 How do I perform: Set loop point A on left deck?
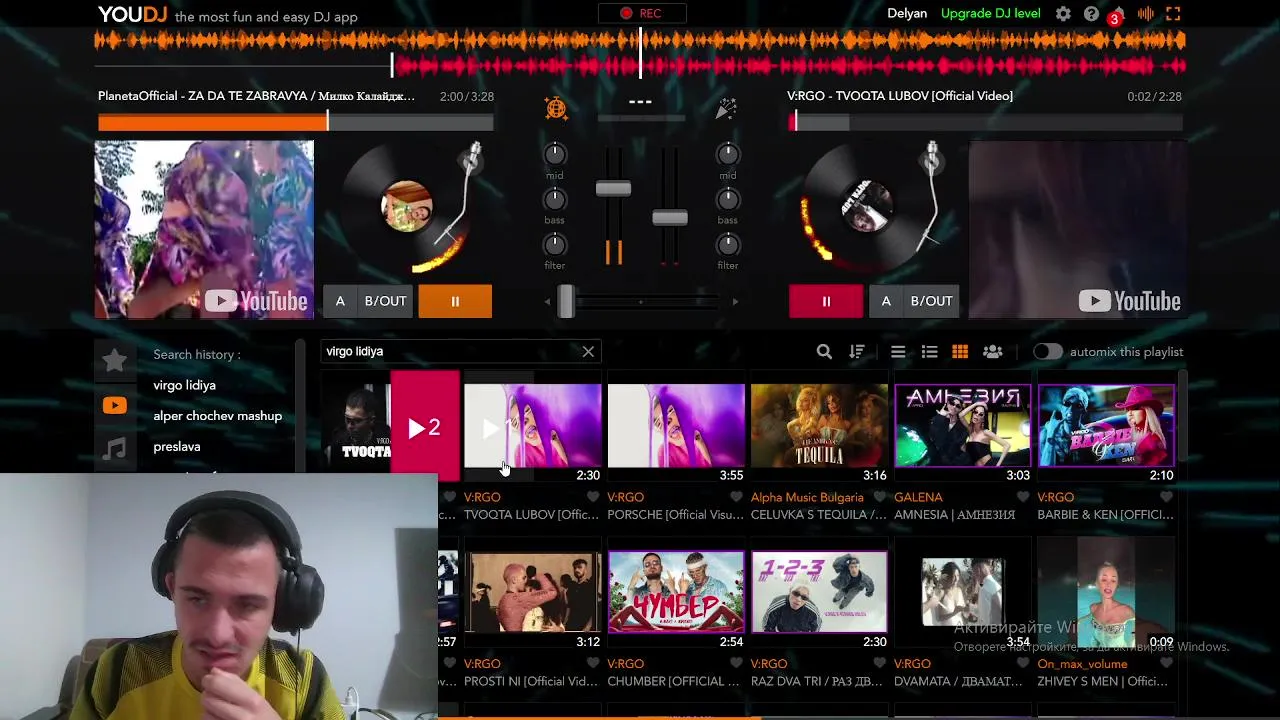(x=340, y=301)
